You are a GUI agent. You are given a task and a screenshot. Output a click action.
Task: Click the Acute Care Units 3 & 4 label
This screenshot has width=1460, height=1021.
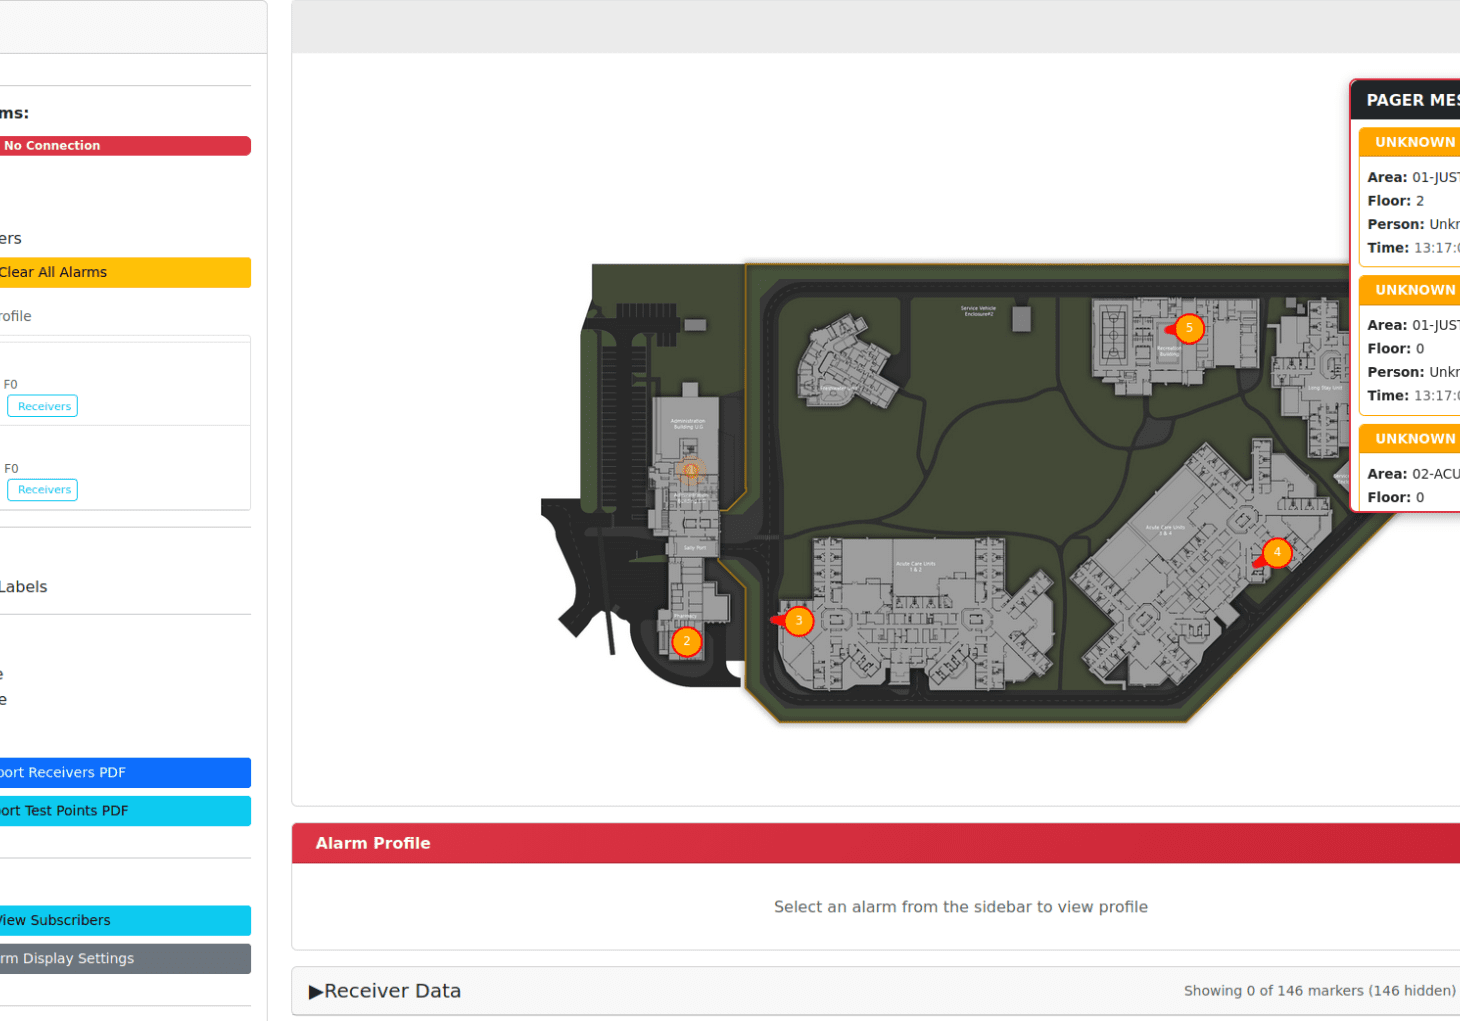tap(1165, 530)
